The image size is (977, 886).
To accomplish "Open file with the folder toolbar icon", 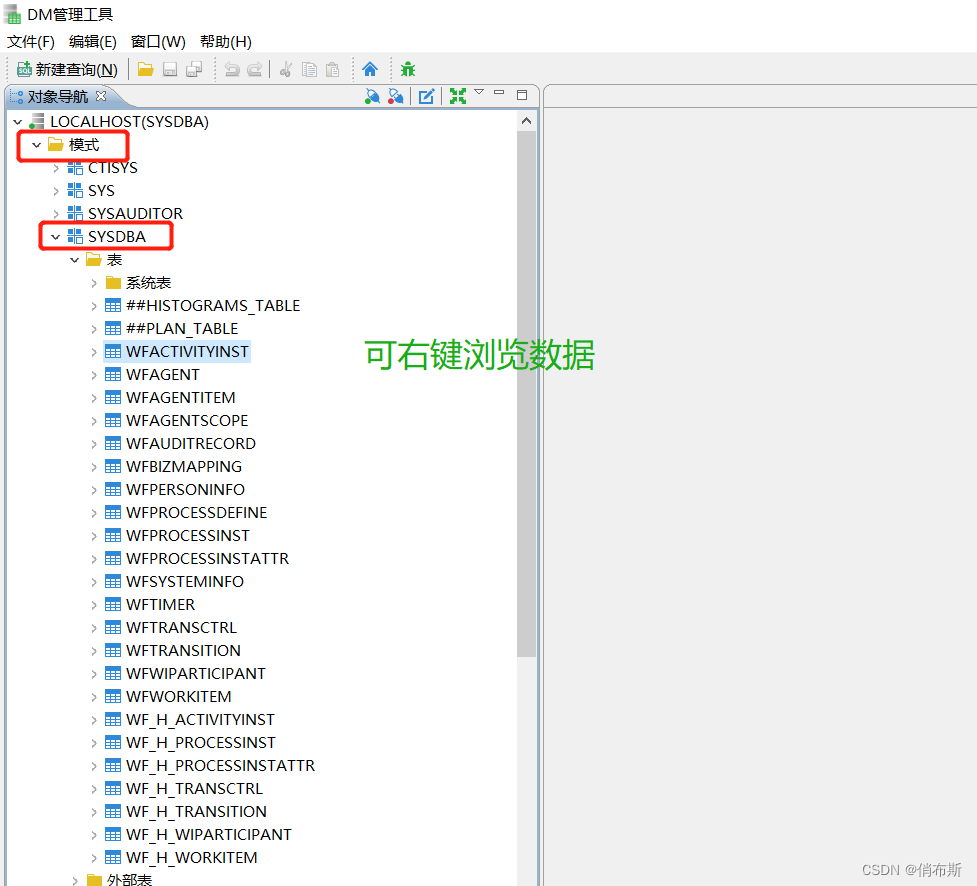I will (x=146, y=69).
